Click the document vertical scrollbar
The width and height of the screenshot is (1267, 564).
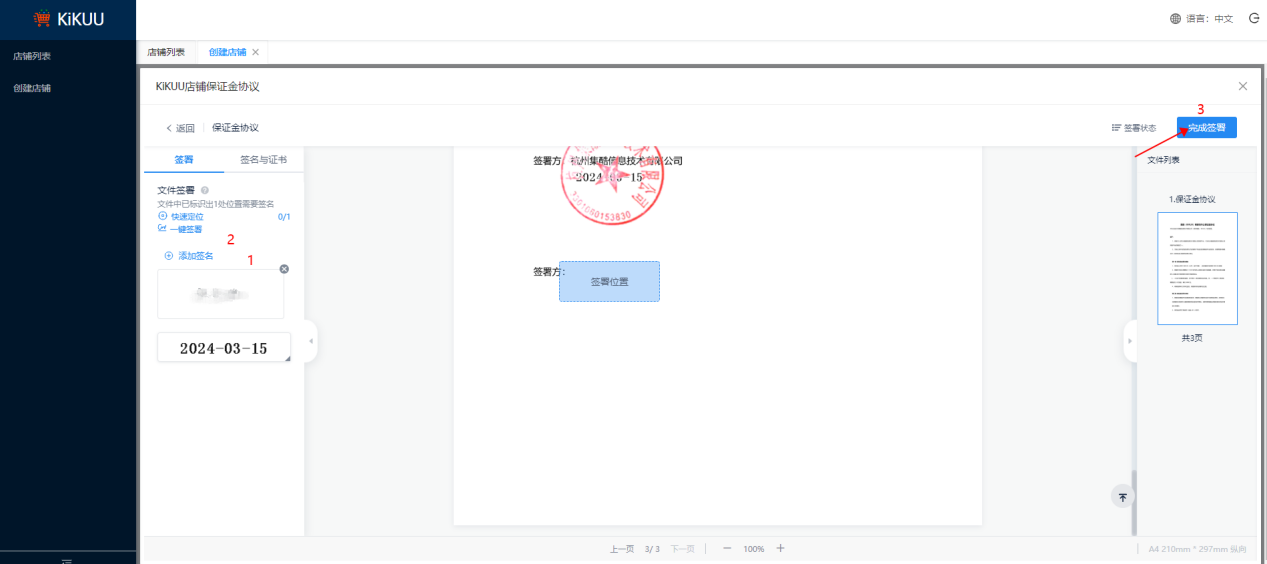point(1133,502)
